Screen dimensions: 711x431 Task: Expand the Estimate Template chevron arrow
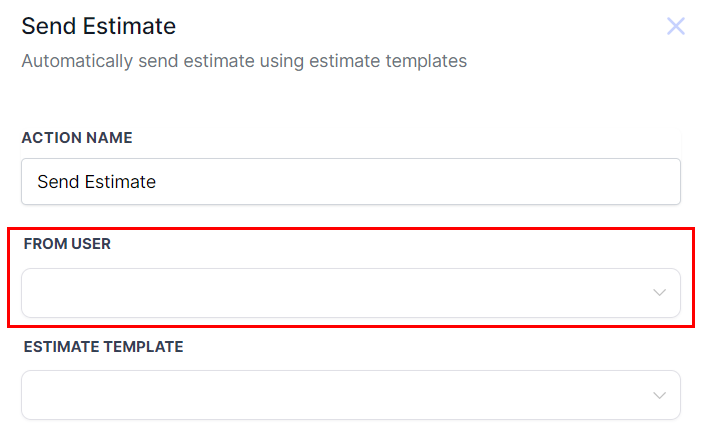coord(659,396)
